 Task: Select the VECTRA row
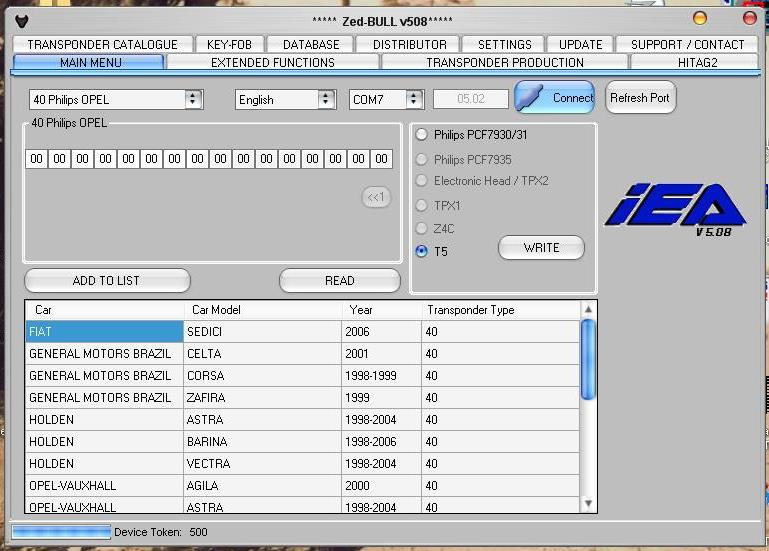point(302,464)
